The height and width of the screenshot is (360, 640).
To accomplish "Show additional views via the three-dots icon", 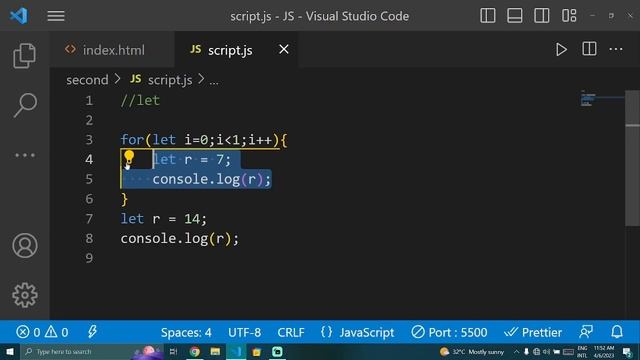I will [25, 155].
